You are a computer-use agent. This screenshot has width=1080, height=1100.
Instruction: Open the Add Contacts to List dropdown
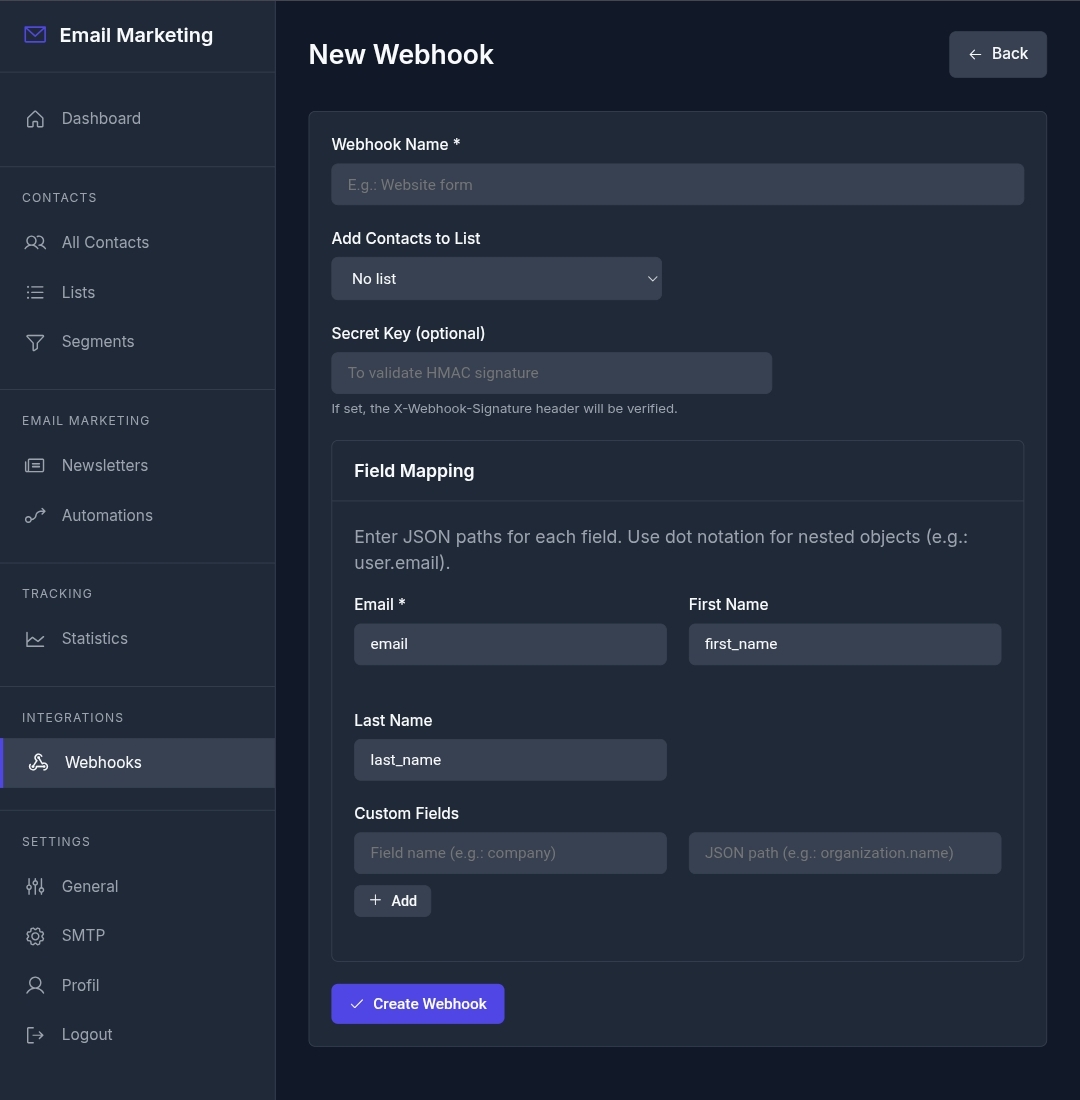point(496,278)
